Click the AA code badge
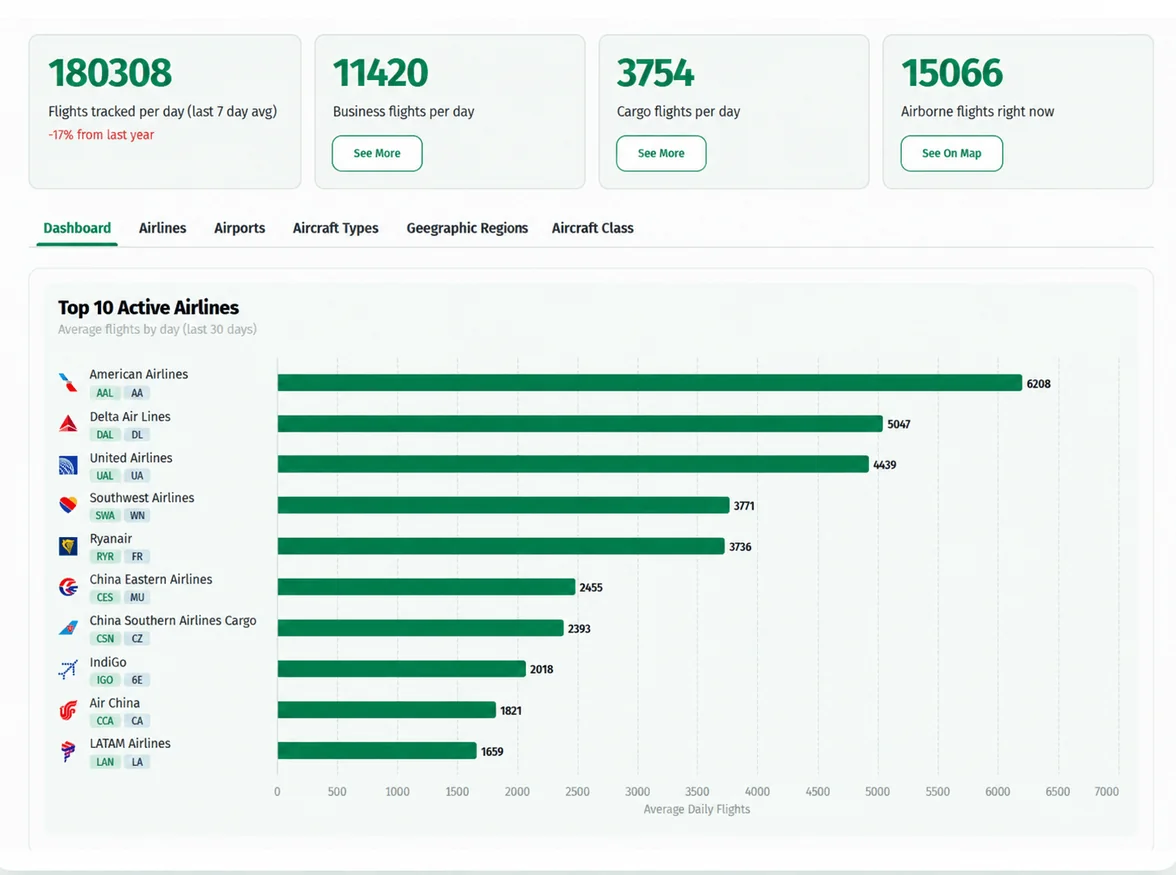 [137, 393]
